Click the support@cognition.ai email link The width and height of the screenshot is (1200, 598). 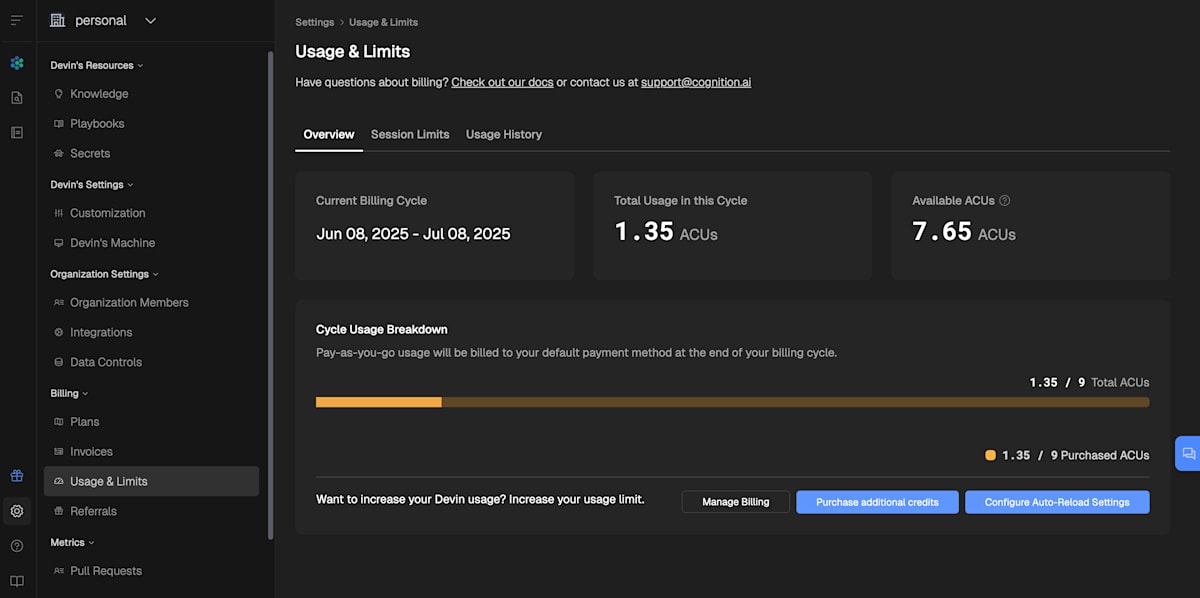click(x=696, y=82)
